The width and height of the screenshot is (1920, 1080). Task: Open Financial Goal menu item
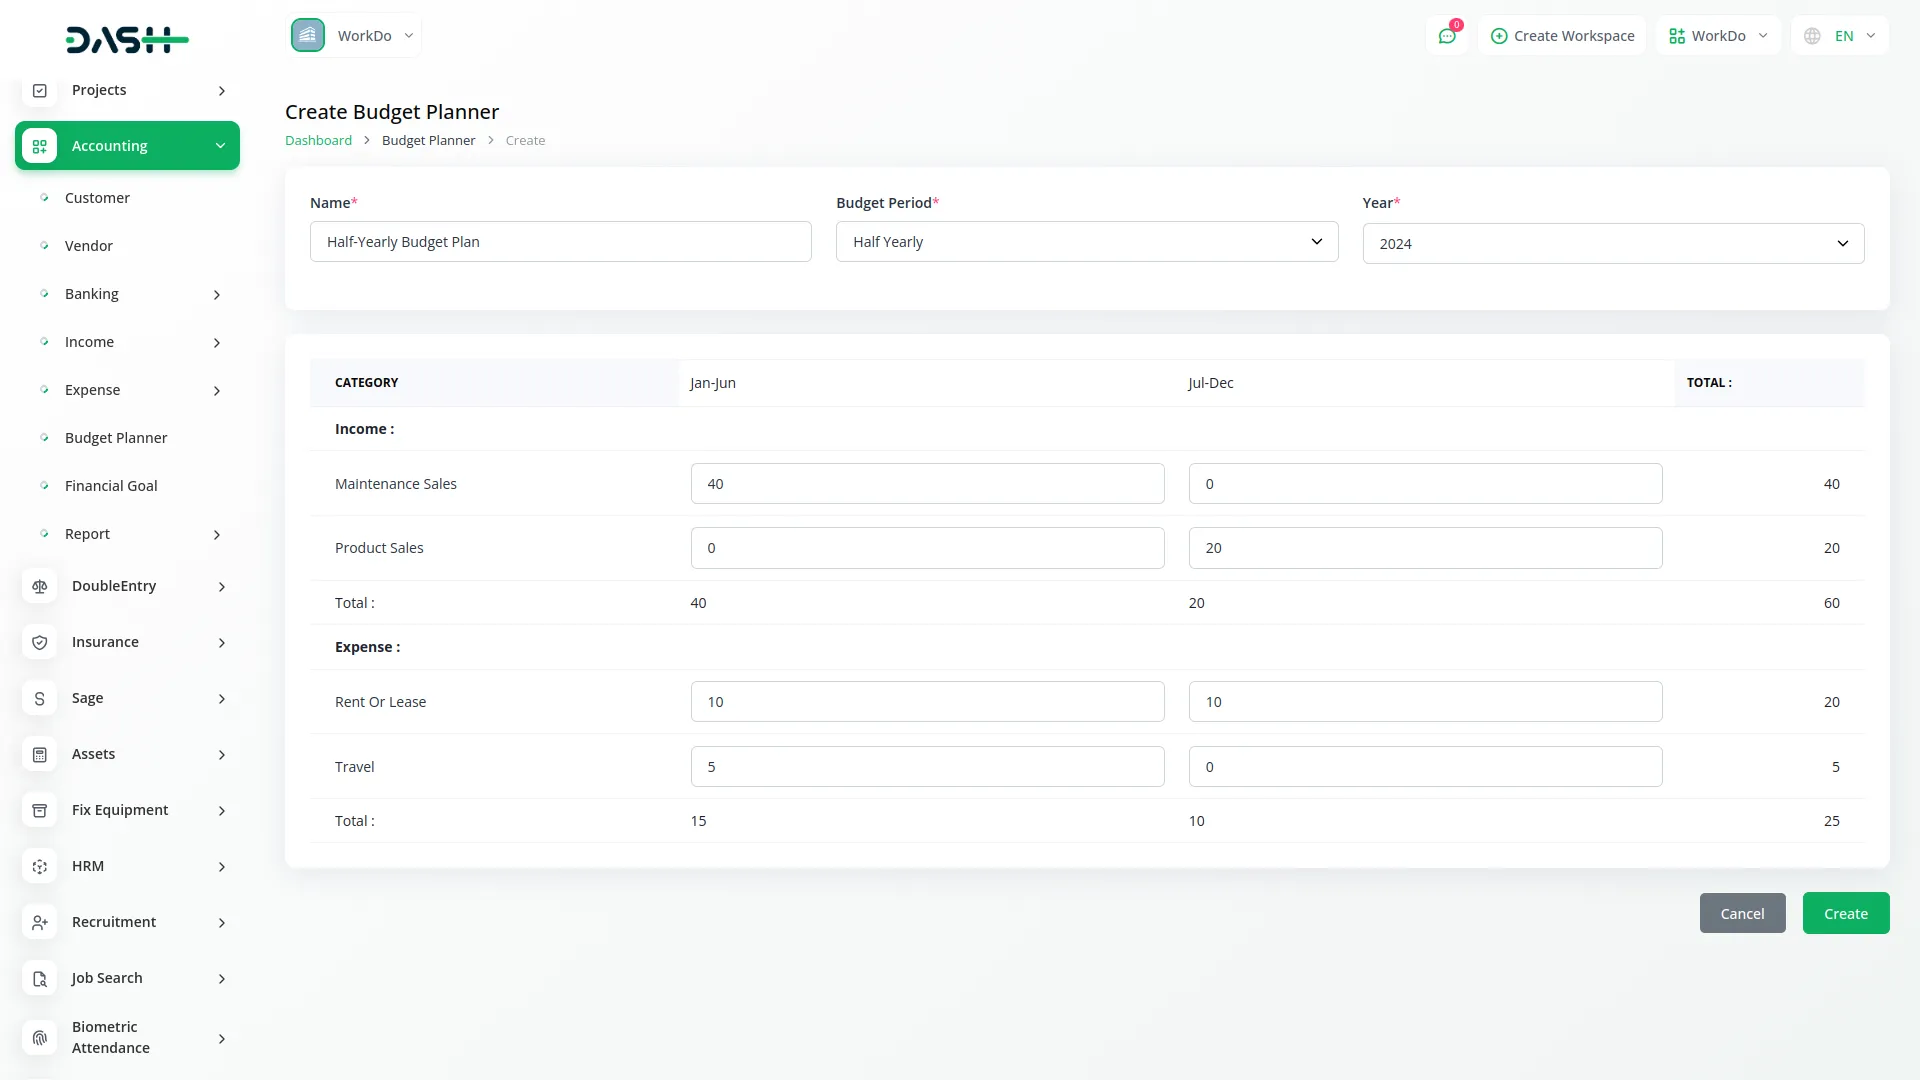pyautogui.click(x=111, y=486)
